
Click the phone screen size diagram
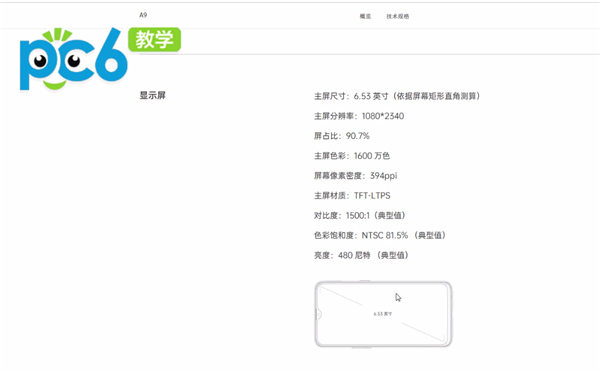point(383,314)
